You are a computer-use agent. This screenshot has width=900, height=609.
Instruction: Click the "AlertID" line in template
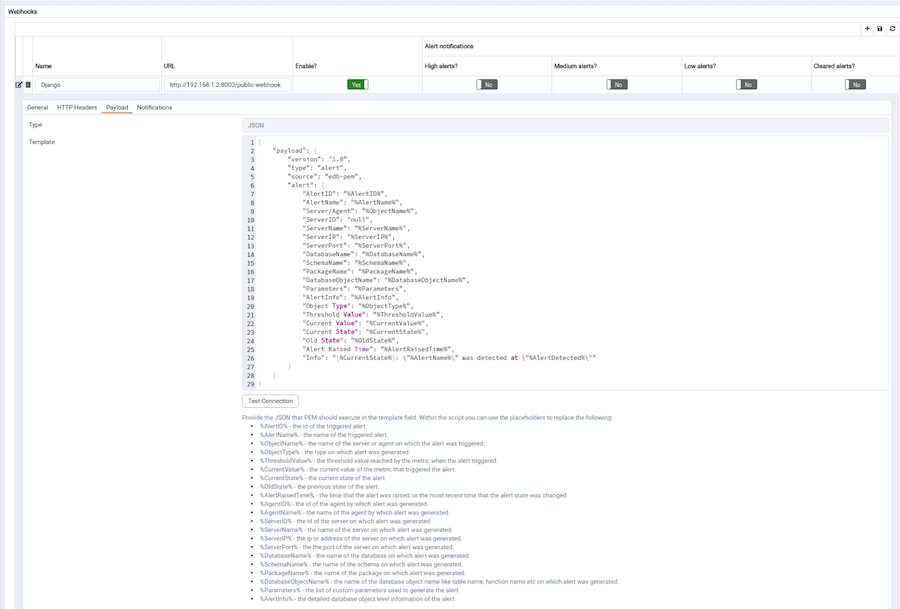[345, 194]
